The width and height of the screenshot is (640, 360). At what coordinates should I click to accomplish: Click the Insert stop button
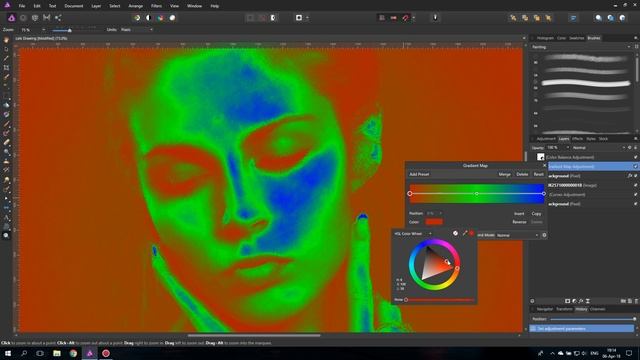click(x=519, y=213)
